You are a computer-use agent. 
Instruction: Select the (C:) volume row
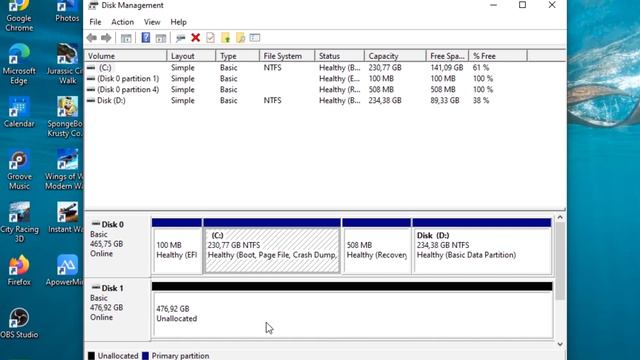[306, 67]
